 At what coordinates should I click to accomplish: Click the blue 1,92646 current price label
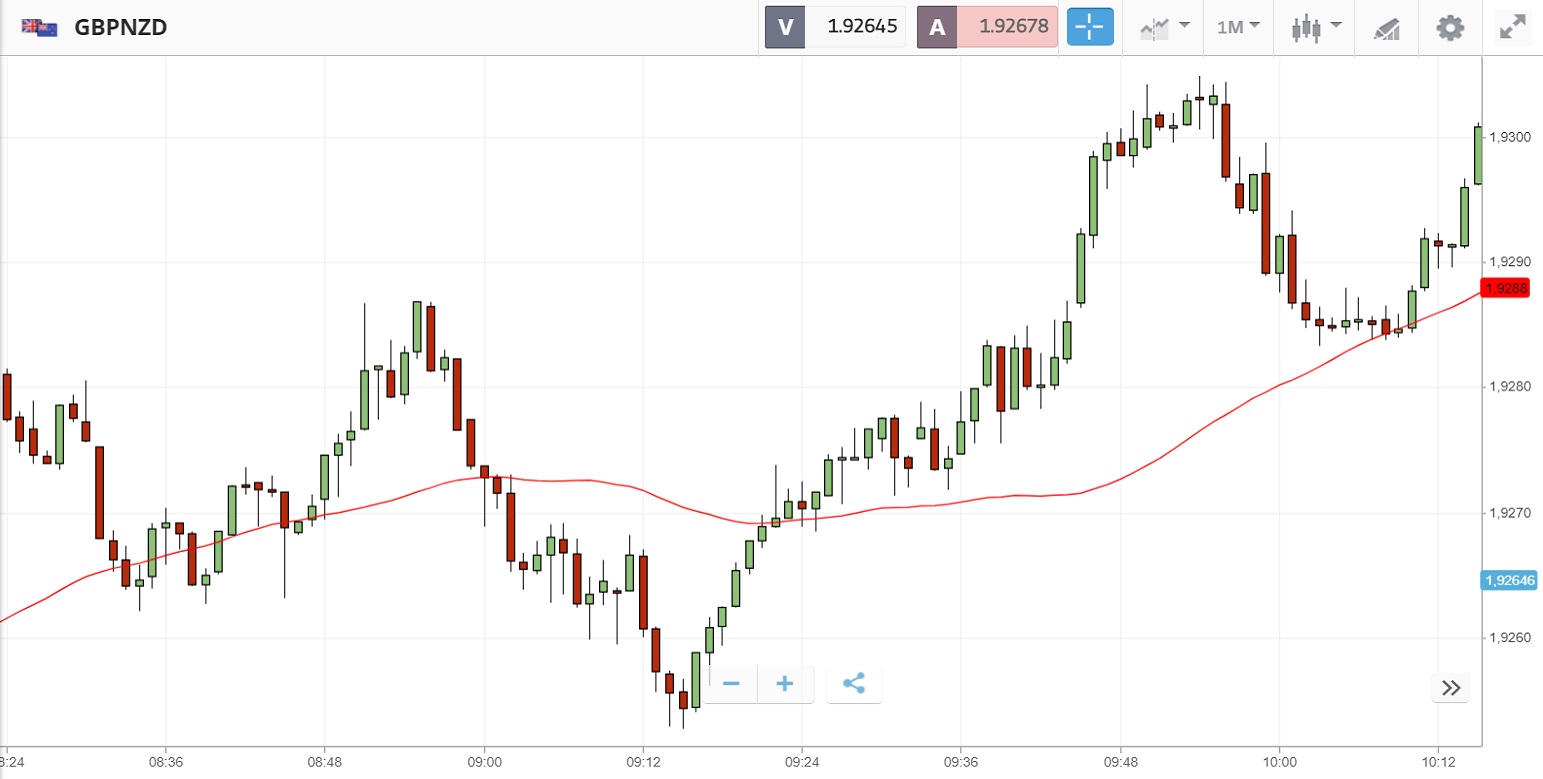pyautogui.click(x=1509, y=580)
